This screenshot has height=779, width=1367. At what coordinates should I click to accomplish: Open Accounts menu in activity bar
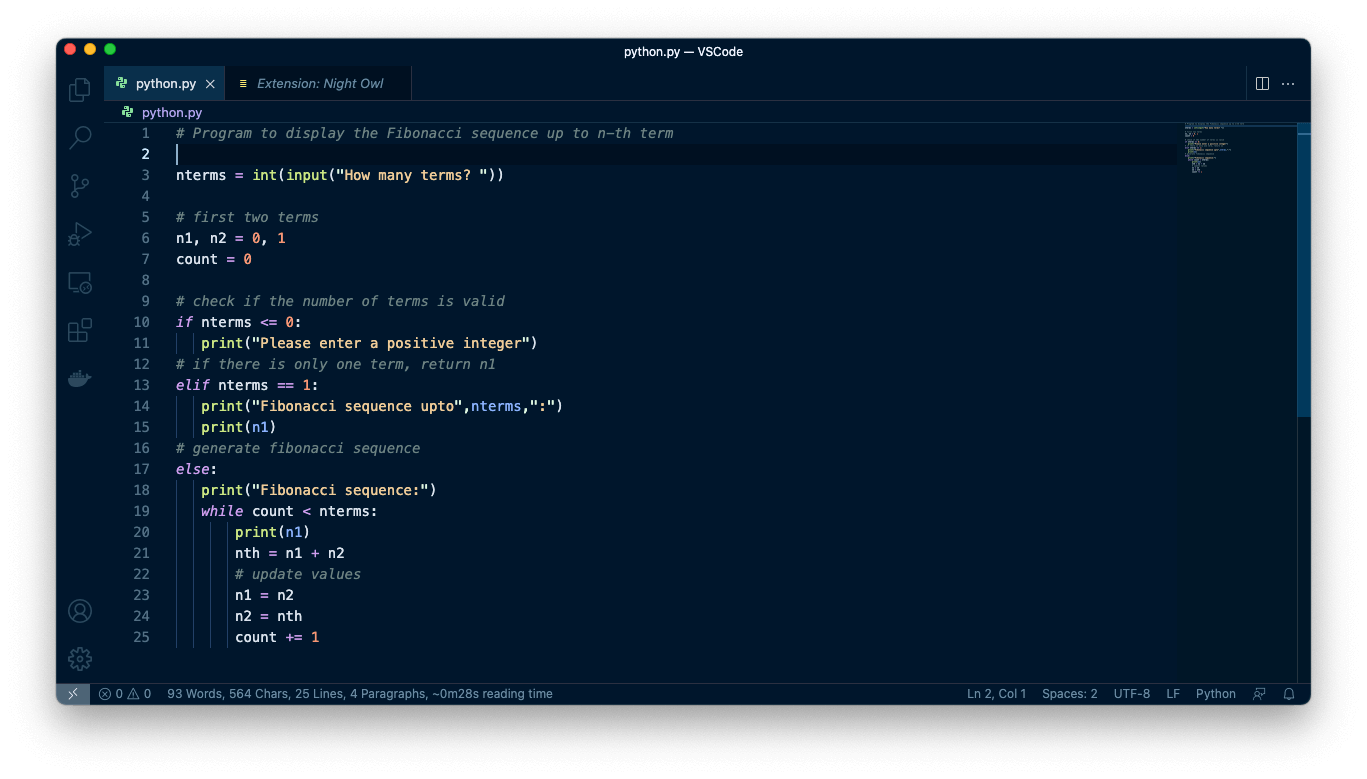click(x=80, y=611)
